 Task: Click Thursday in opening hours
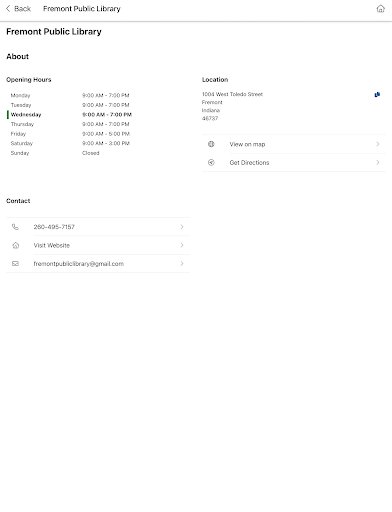tap(22, 124)
